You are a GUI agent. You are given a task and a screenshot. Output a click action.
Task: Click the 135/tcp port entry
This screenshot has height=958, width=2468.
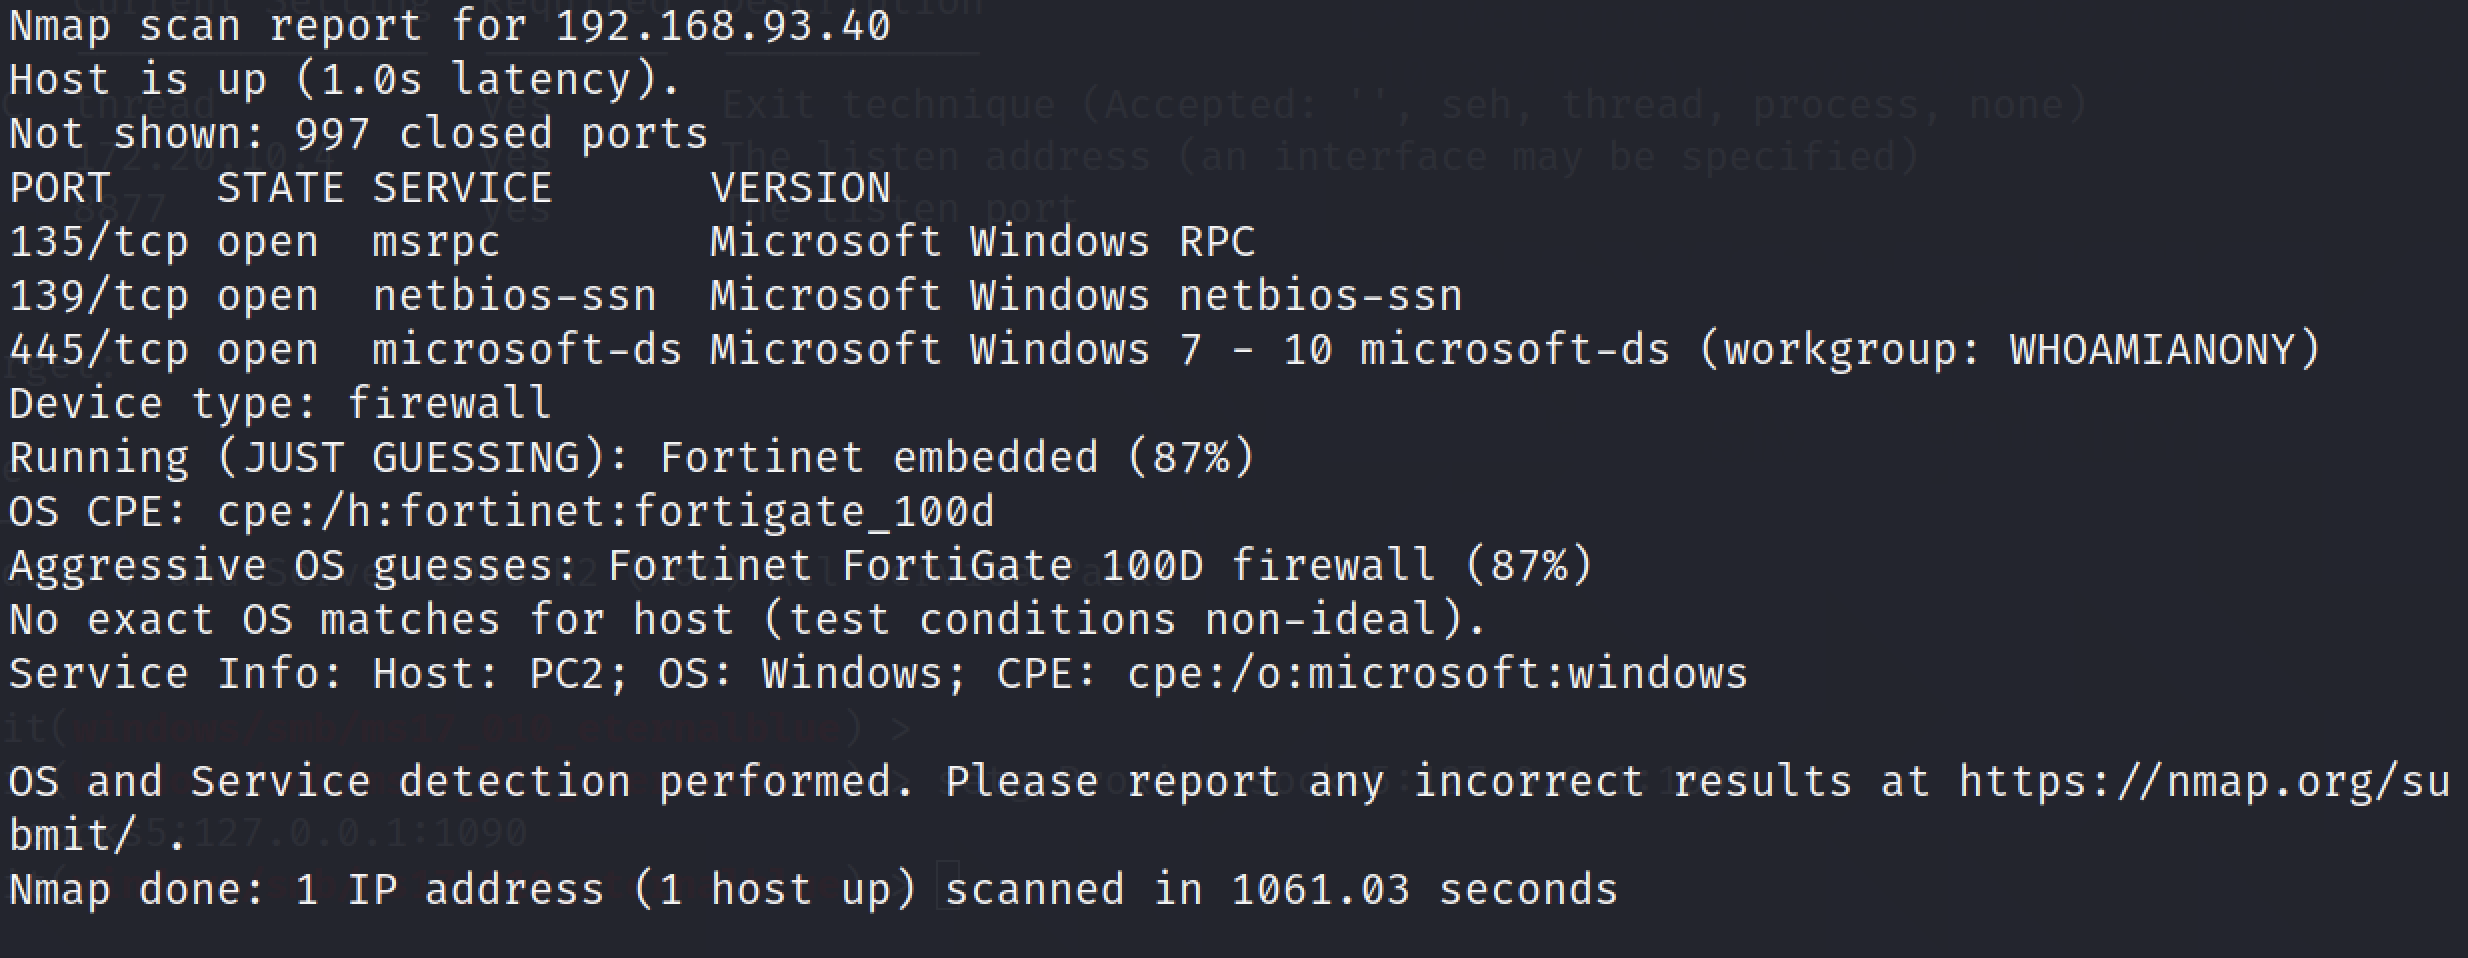98,242
